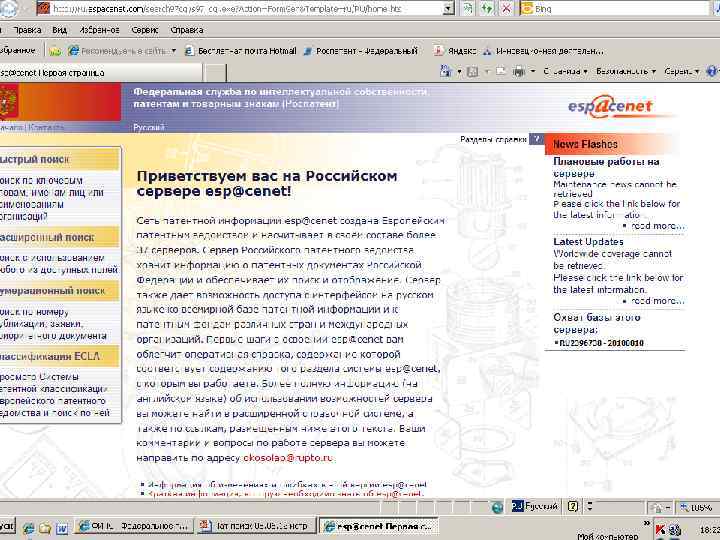Click the Print icon in command bar
The image size is (720, 540).
pyautogui.click(x=519, y=71)
